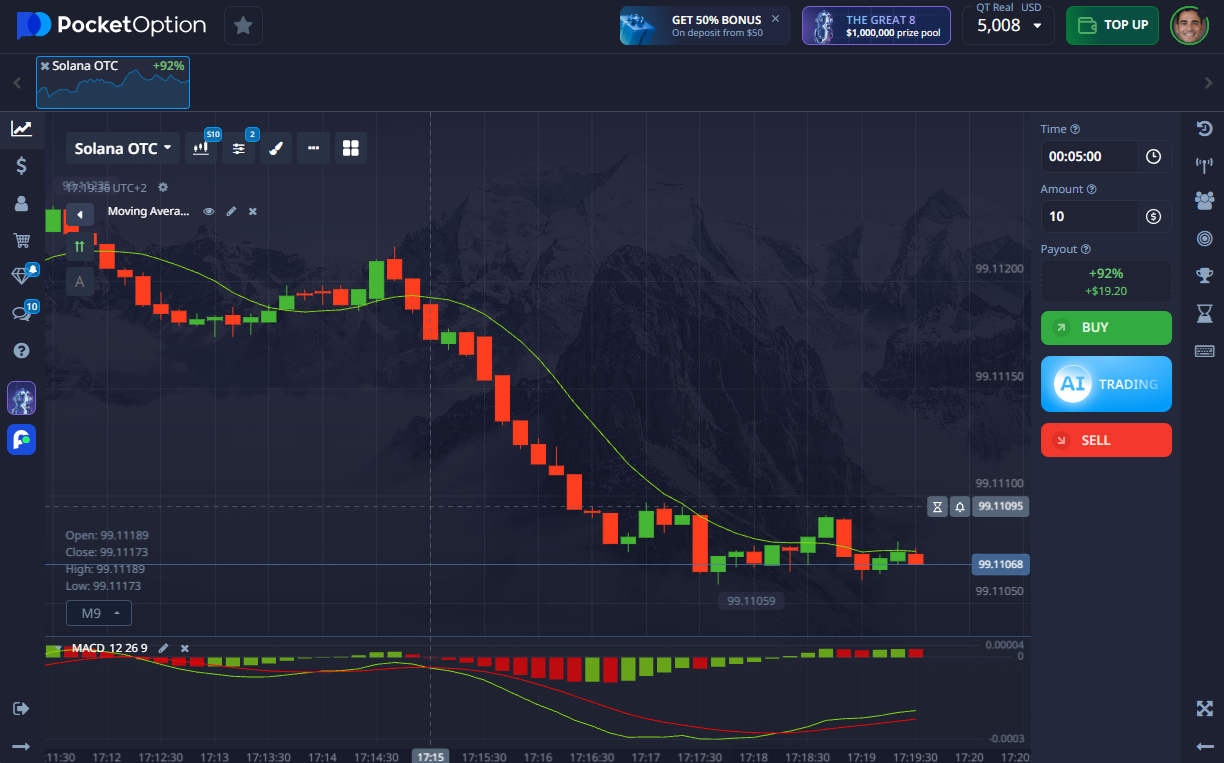Click the 17:15 time axis marker
Image resolution: width=1224 pixels, height=763 pixels.
tap(431, 757)
